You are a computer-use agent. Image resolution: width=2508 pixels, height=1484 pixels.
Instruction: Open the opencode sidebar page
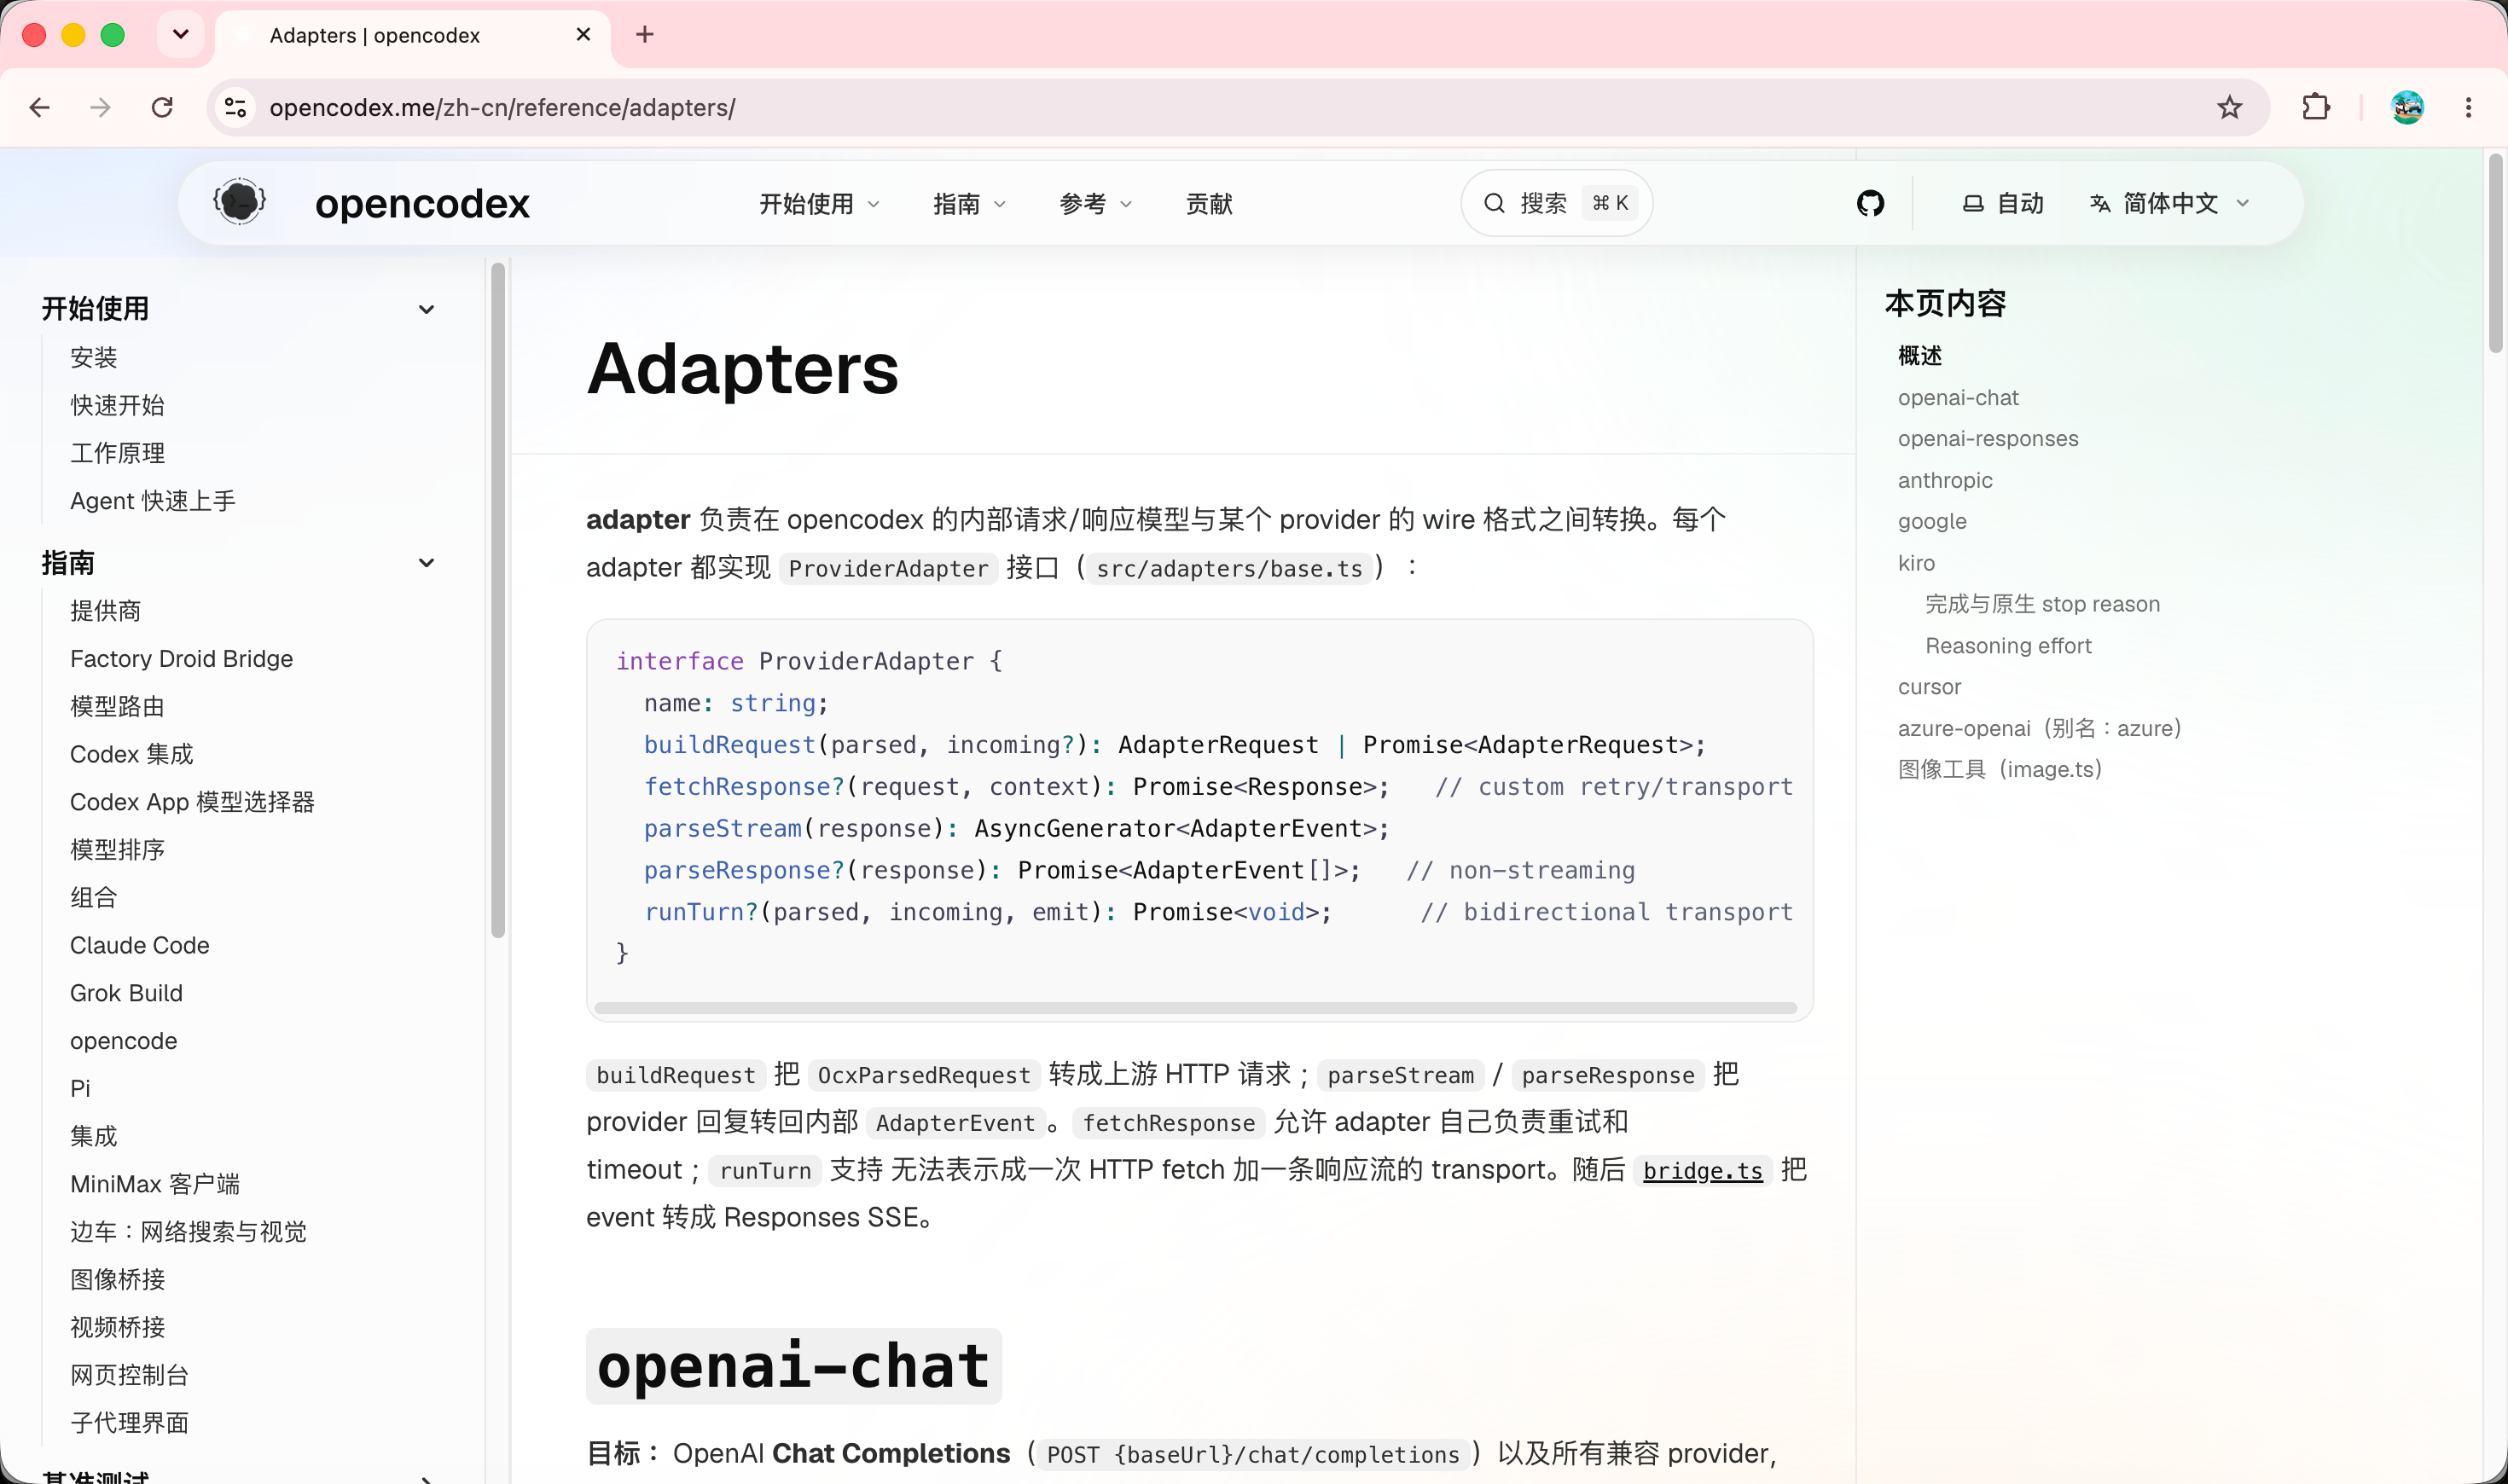(x=124, y=1041)
